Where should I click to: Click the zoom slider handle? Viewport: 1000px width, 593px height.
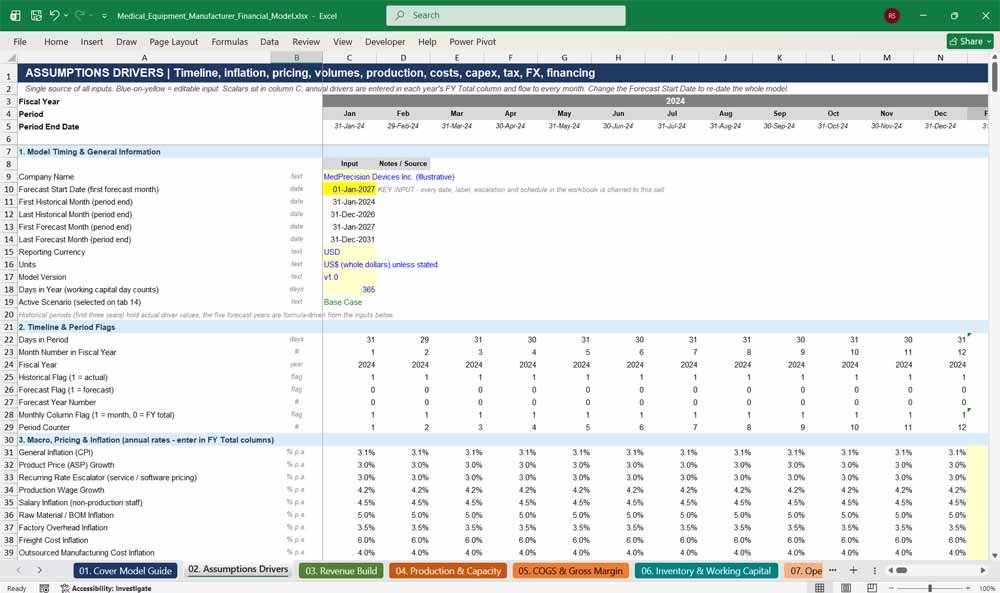pyautogui.click(x=930, y=588)
